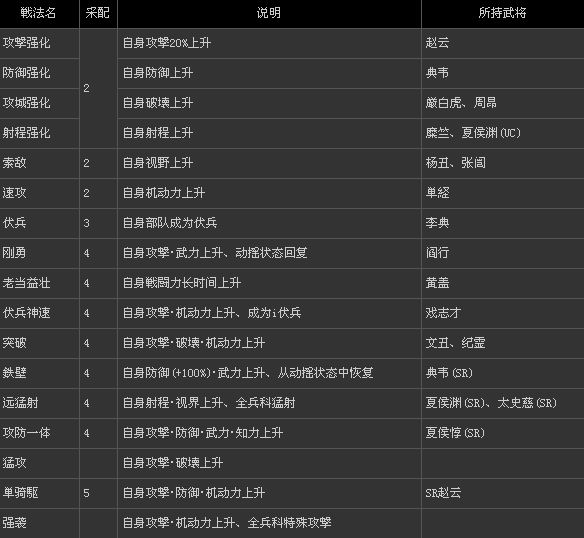Image resolution: width=584 pixels, height=538 pixels.
Task: Select SR赵云 in the 単骑駆 row
Action: pyautogui.click(x=443, y=493)
